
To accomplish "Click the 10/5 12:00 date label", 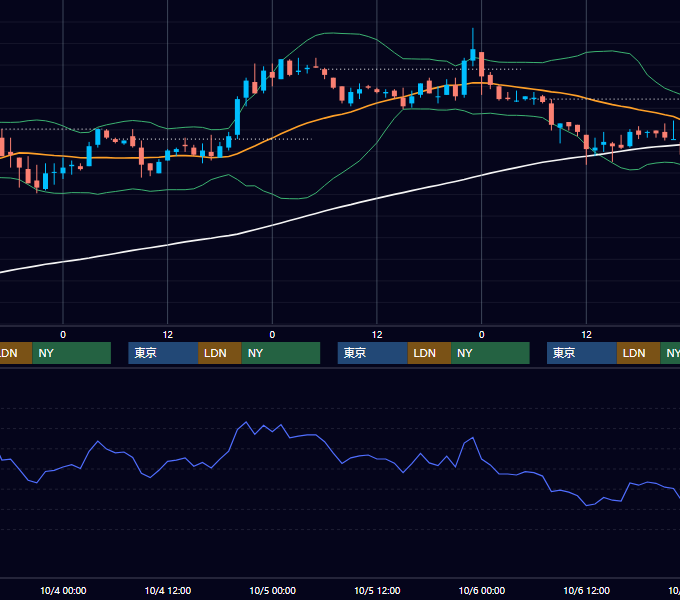I will pos(377,590).
